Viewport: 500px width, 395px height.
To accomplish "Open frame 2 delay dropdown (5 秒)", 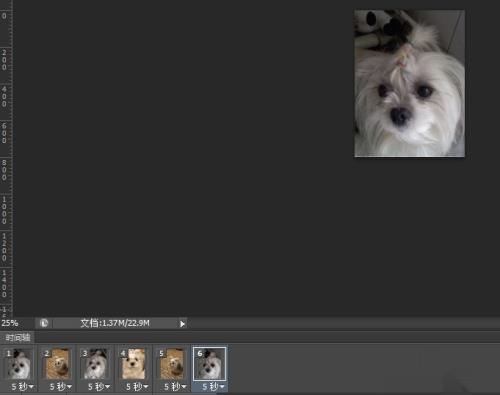I will click(x=60, y=387).
